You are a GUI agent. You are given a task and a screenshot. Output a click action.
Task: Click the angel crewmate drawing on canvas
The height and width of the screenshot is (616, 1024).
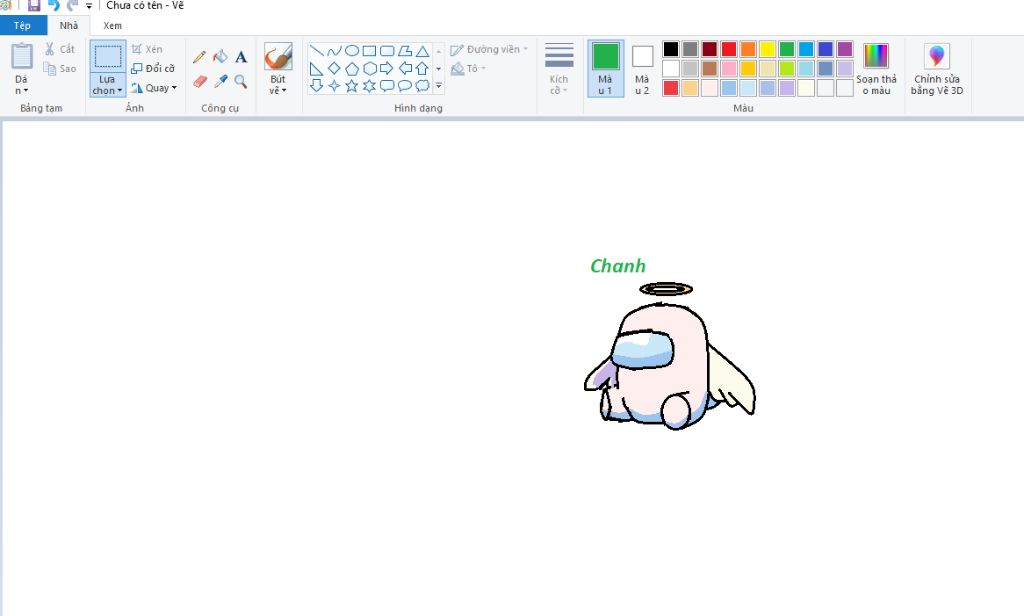click(669, 356)
